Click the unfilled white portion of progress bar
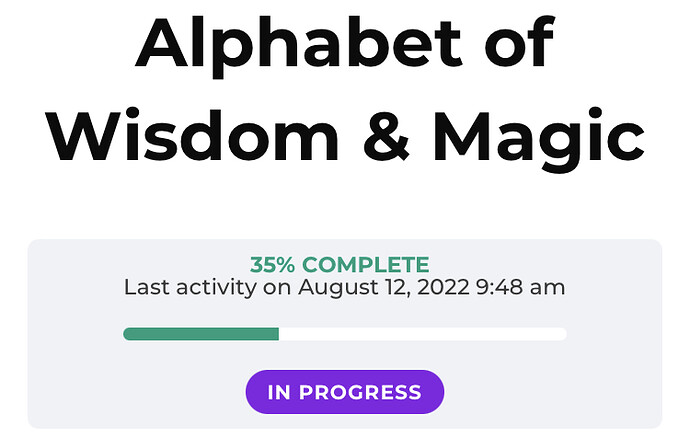Viewport: 690px width, 448px height. pos(420,334)
